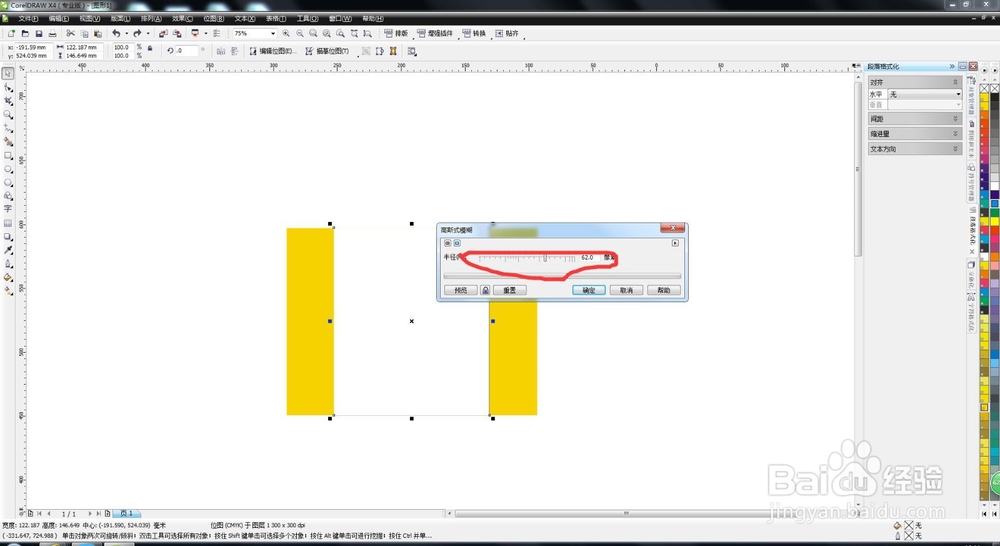
Task: Toggle the lock ratio padlock in property bar
Action: [x=150, y=48]
